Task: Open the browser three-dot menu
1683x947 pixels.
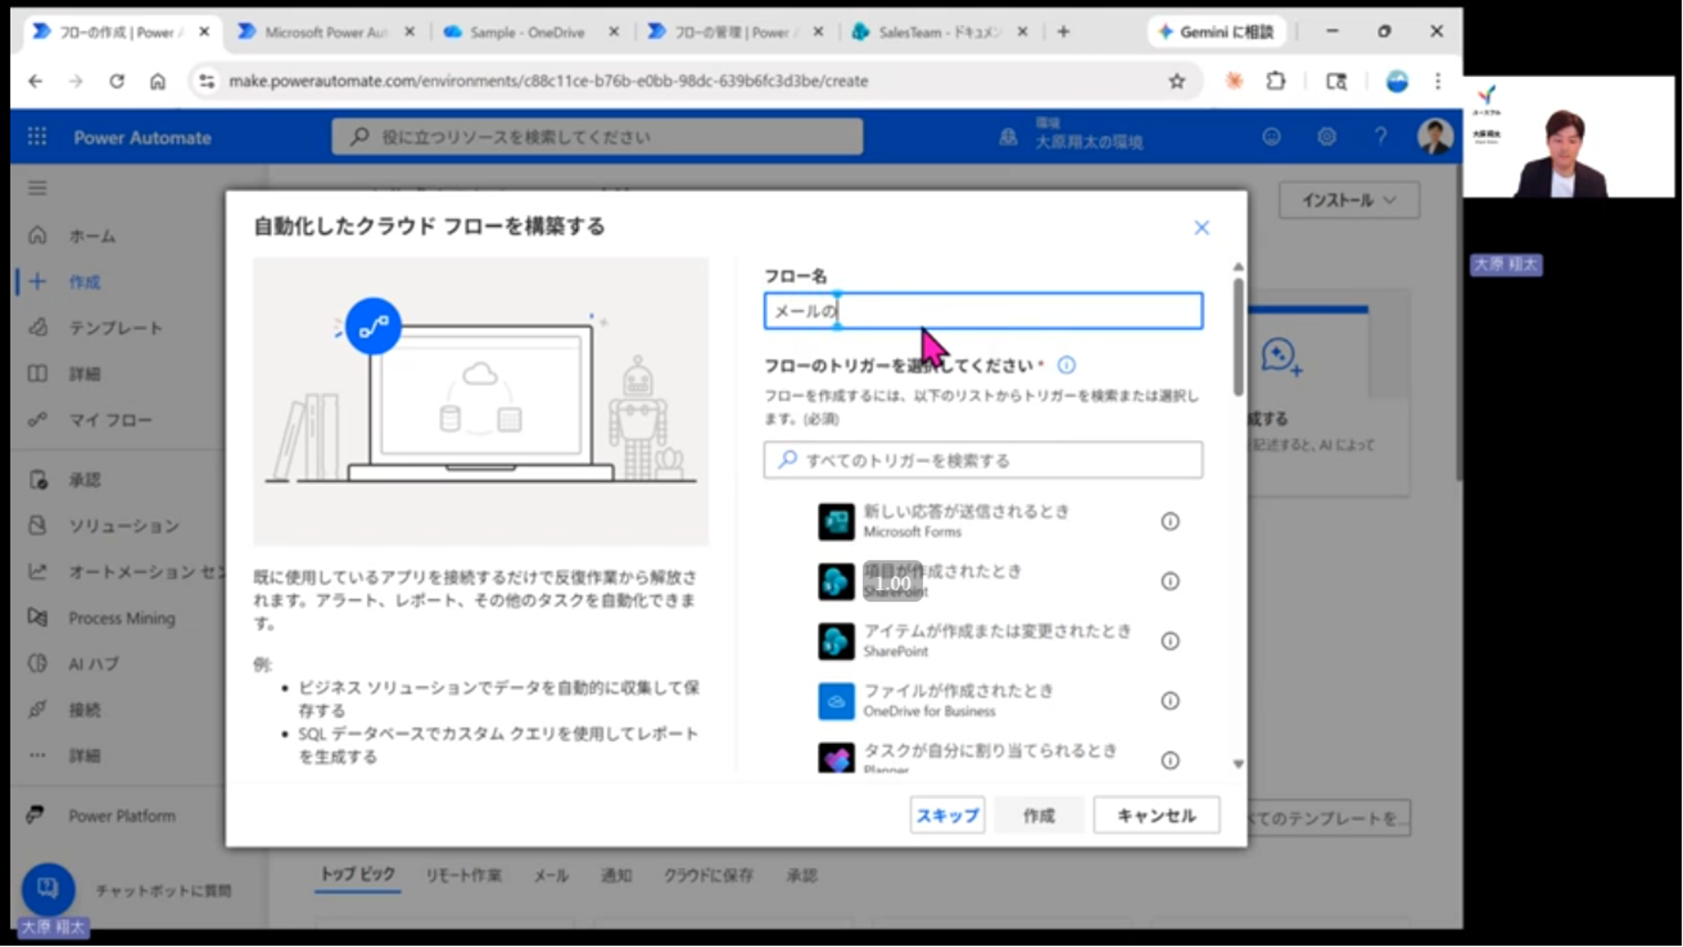Action: point(1437,81)
